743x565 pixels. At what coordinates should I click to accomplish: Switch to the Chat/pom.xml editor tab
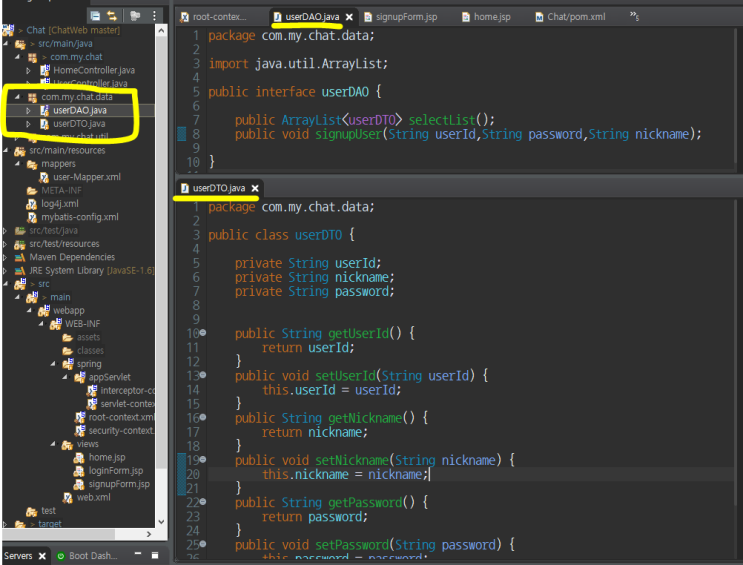tap(571, 17)
